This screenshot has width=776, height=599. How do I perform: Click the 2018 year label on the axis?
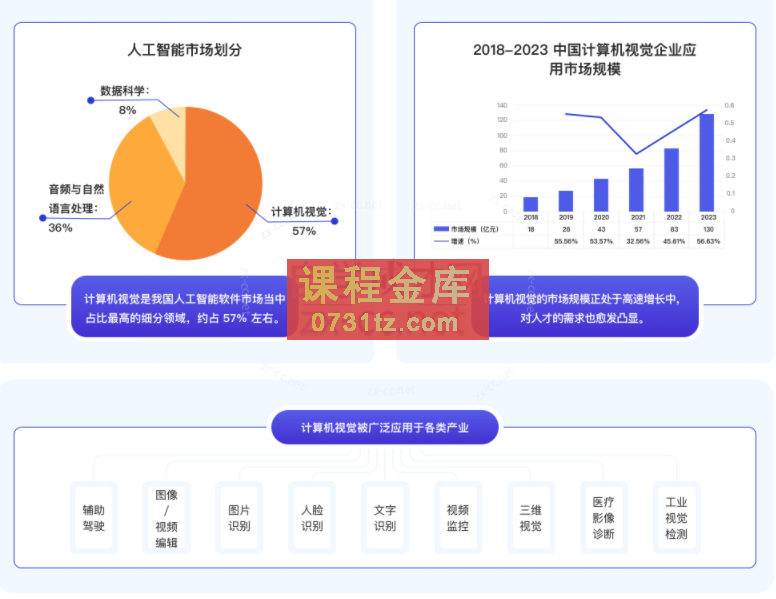tap(531, 217)
